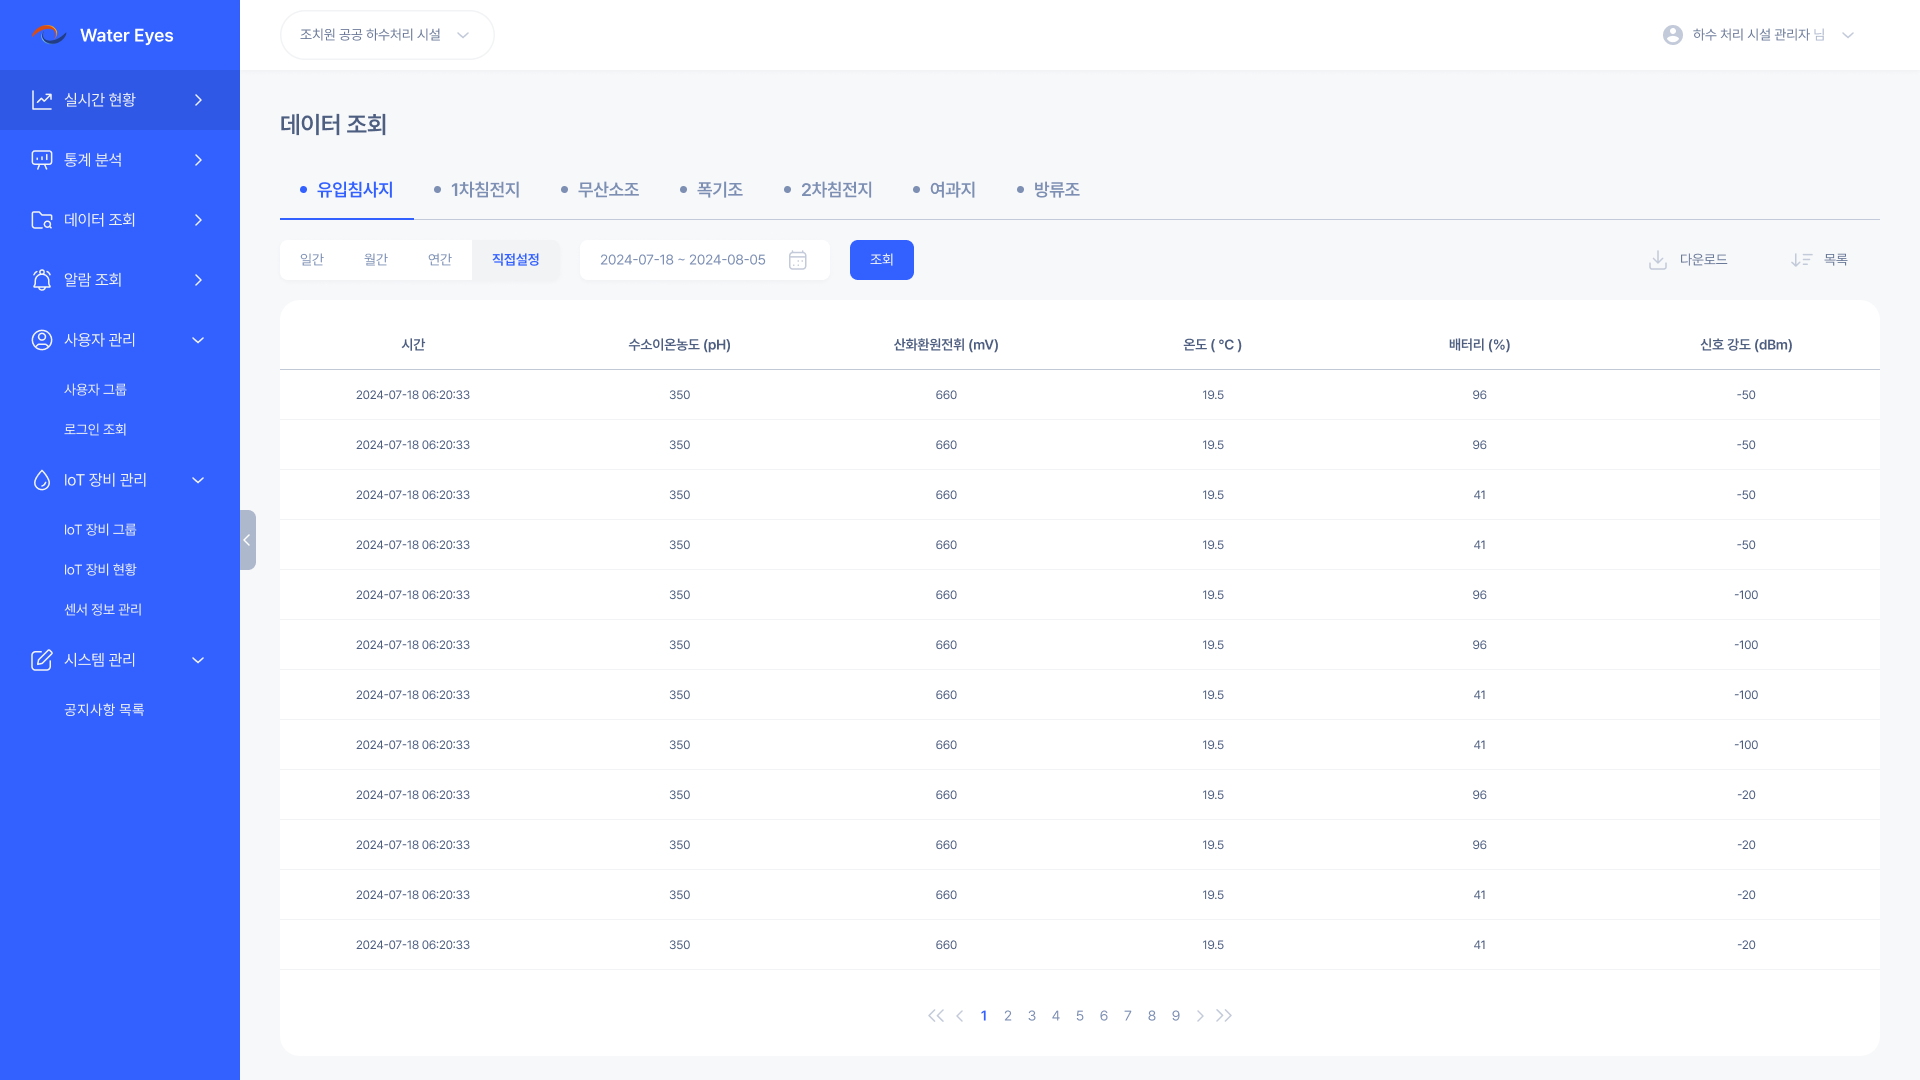Click the statistics analysis presentation icon
1920x1080 pixels.
(42, 160)
